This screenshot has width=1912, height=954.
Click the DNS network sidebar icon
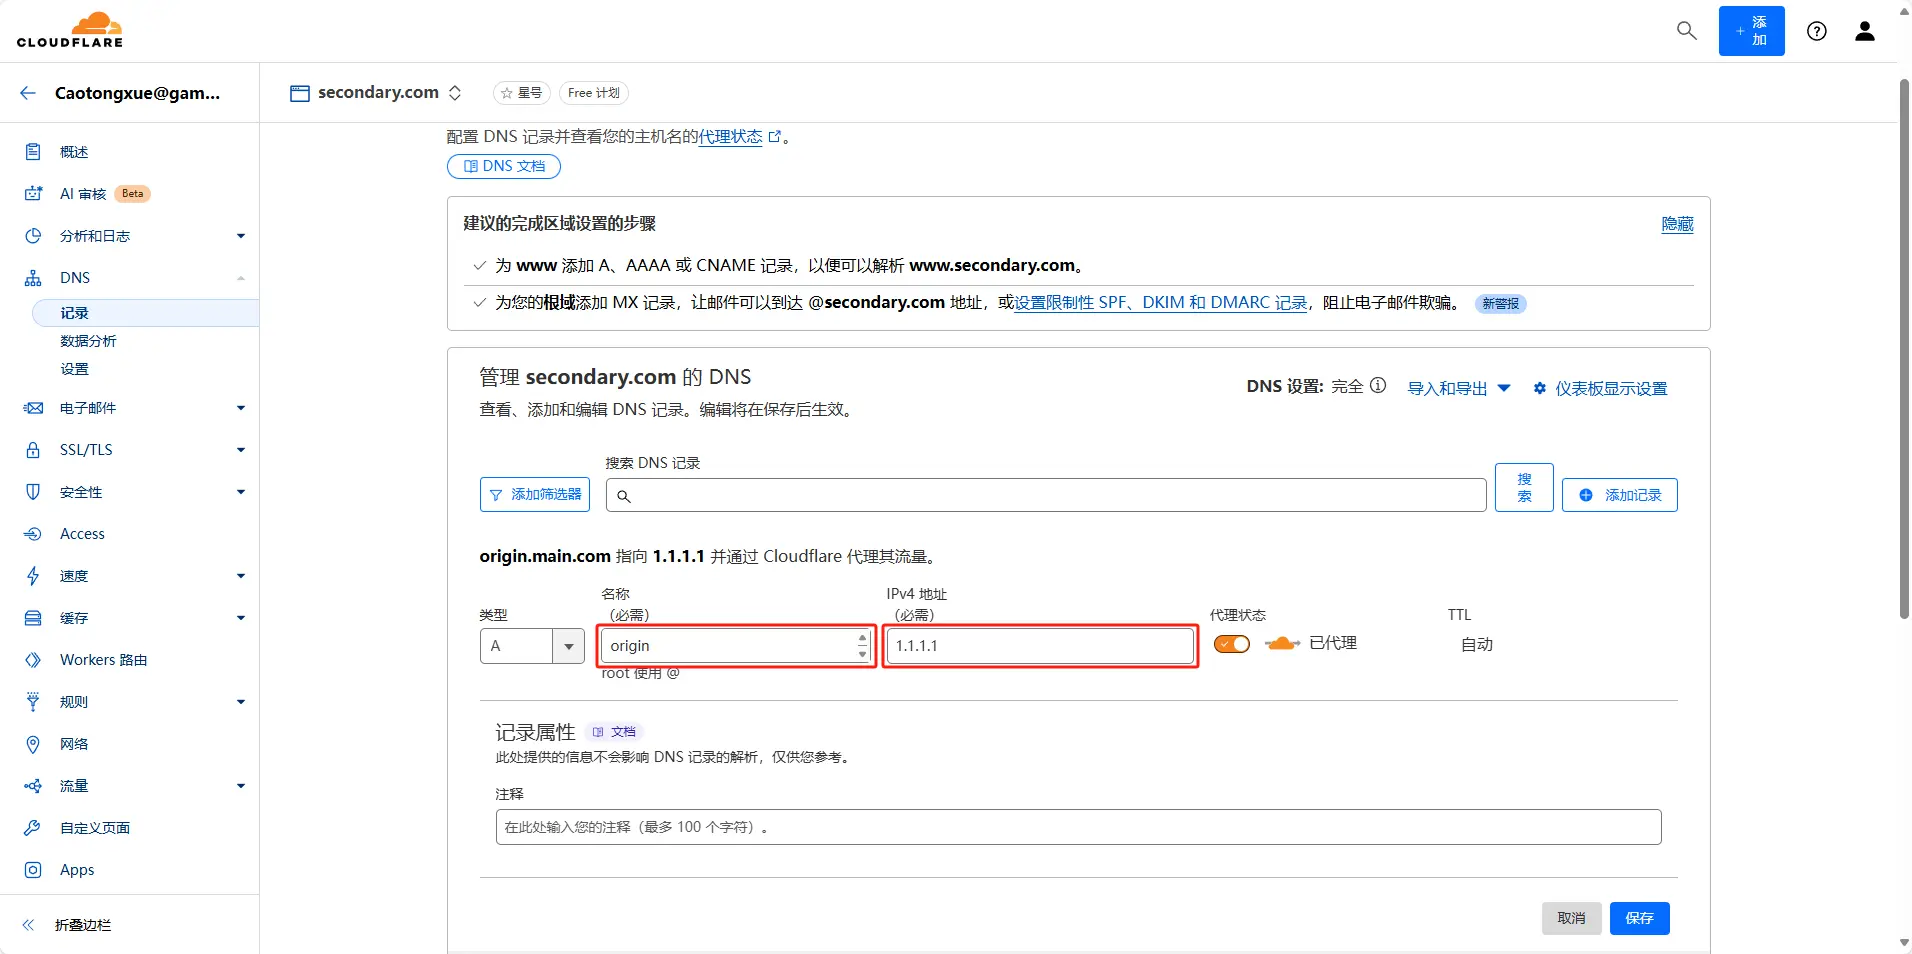coord(33,278)
